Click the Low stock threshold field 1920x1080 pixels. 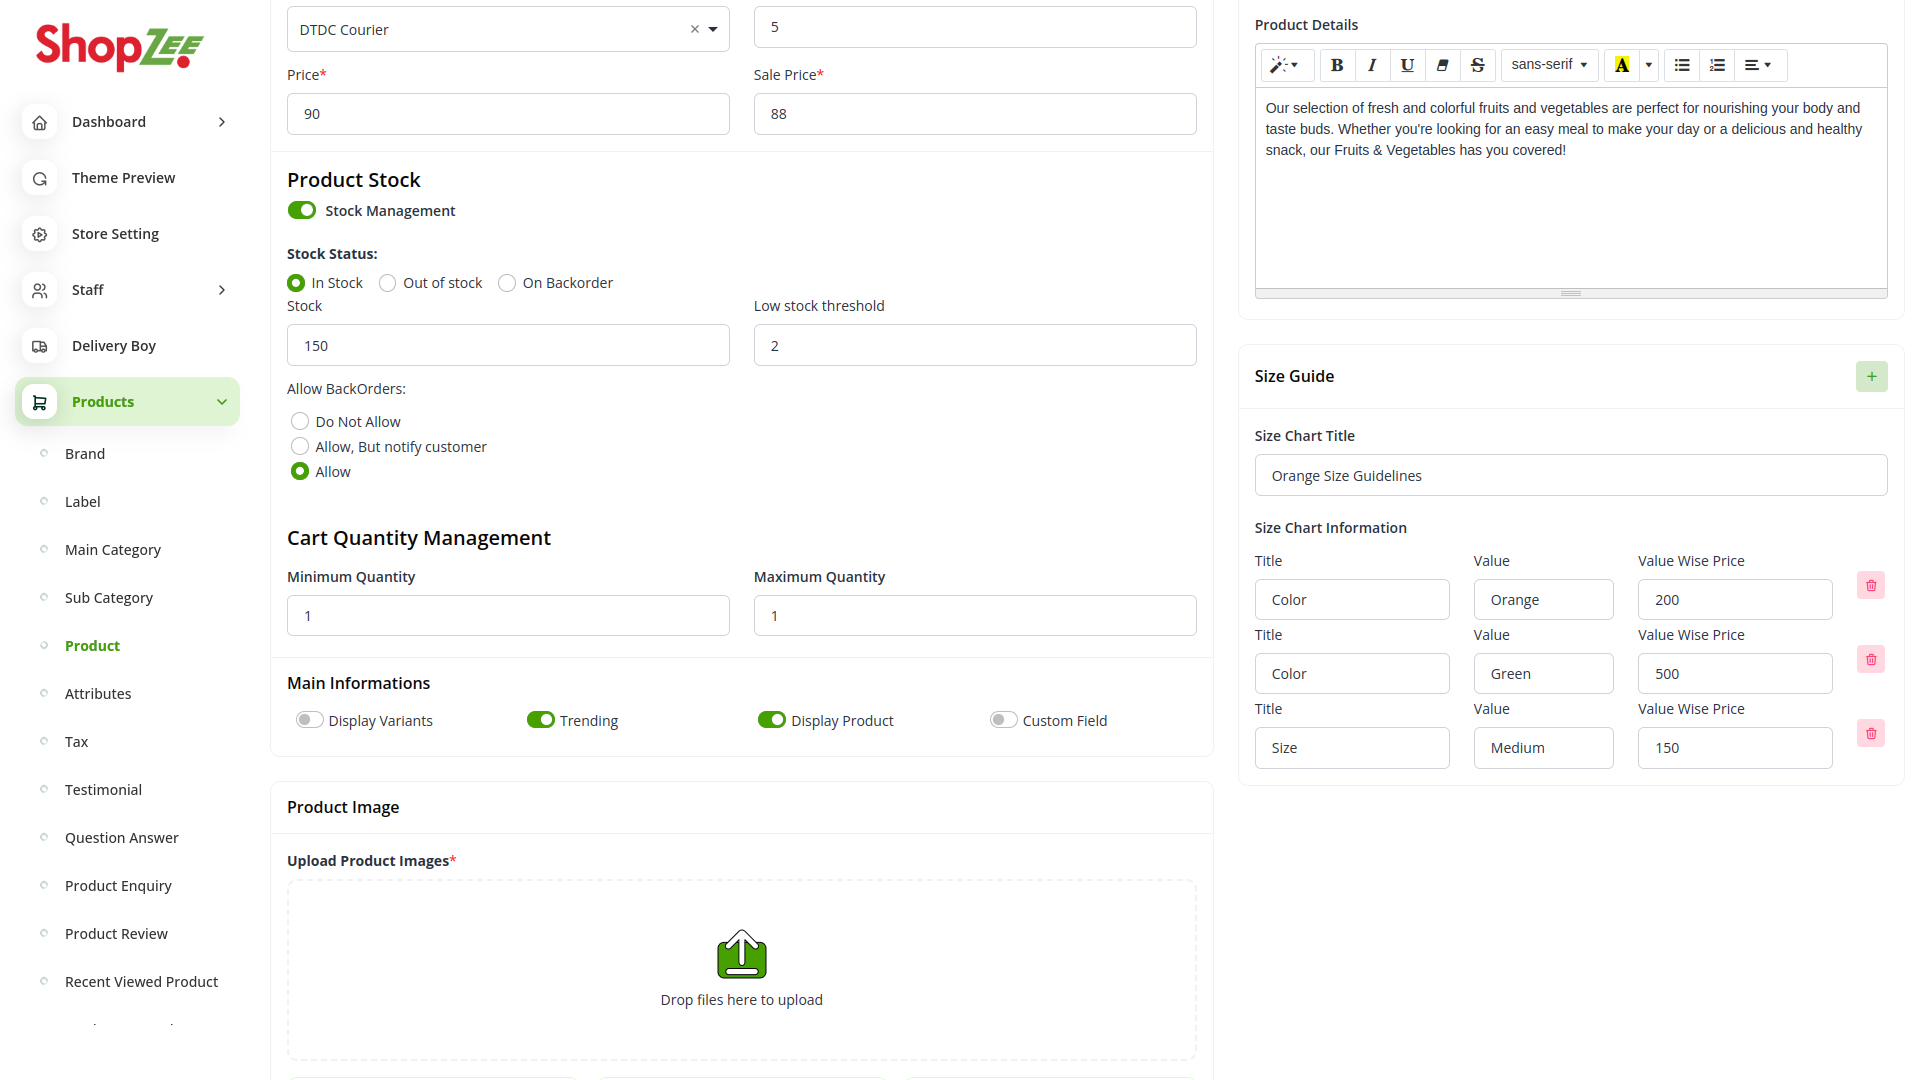point(974,345)
